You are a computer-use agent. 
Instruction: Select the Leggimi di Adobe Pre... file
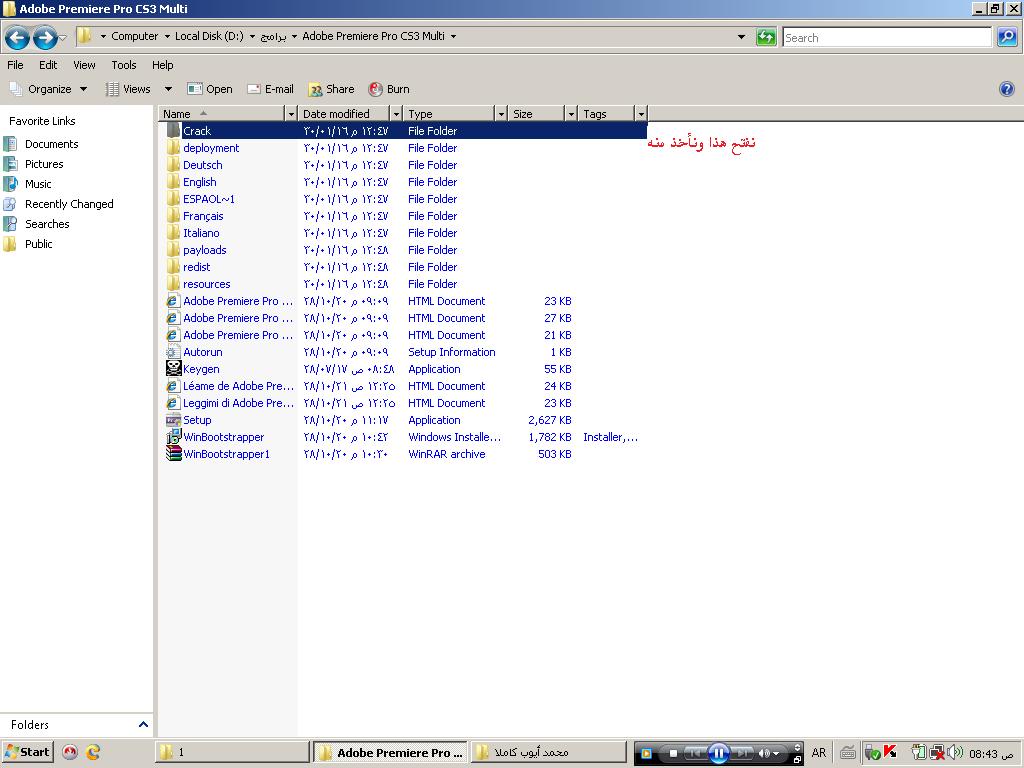click(238, 403)
